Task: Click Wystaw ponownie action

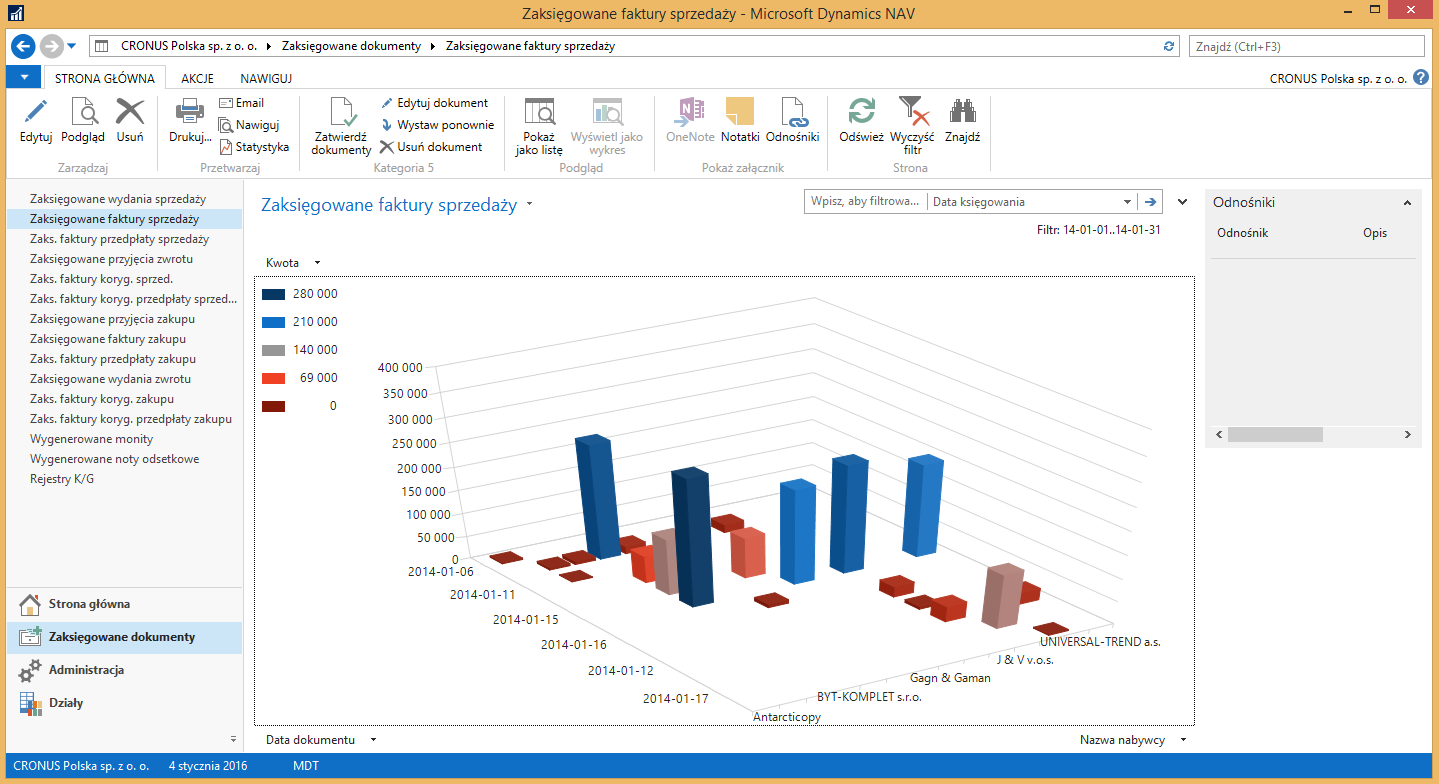Action: pos(437,125)
